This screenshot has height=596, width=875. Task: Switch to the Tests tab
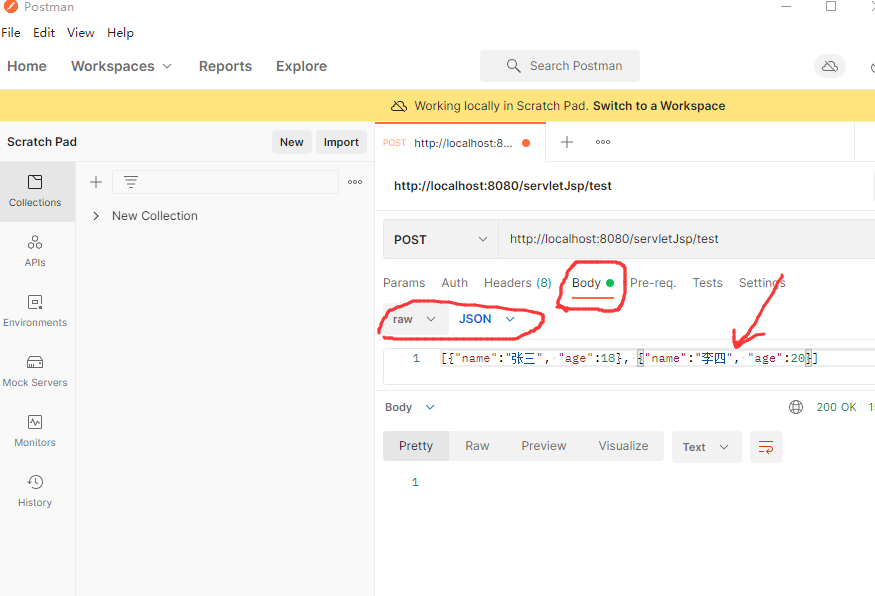pos(708,283)
